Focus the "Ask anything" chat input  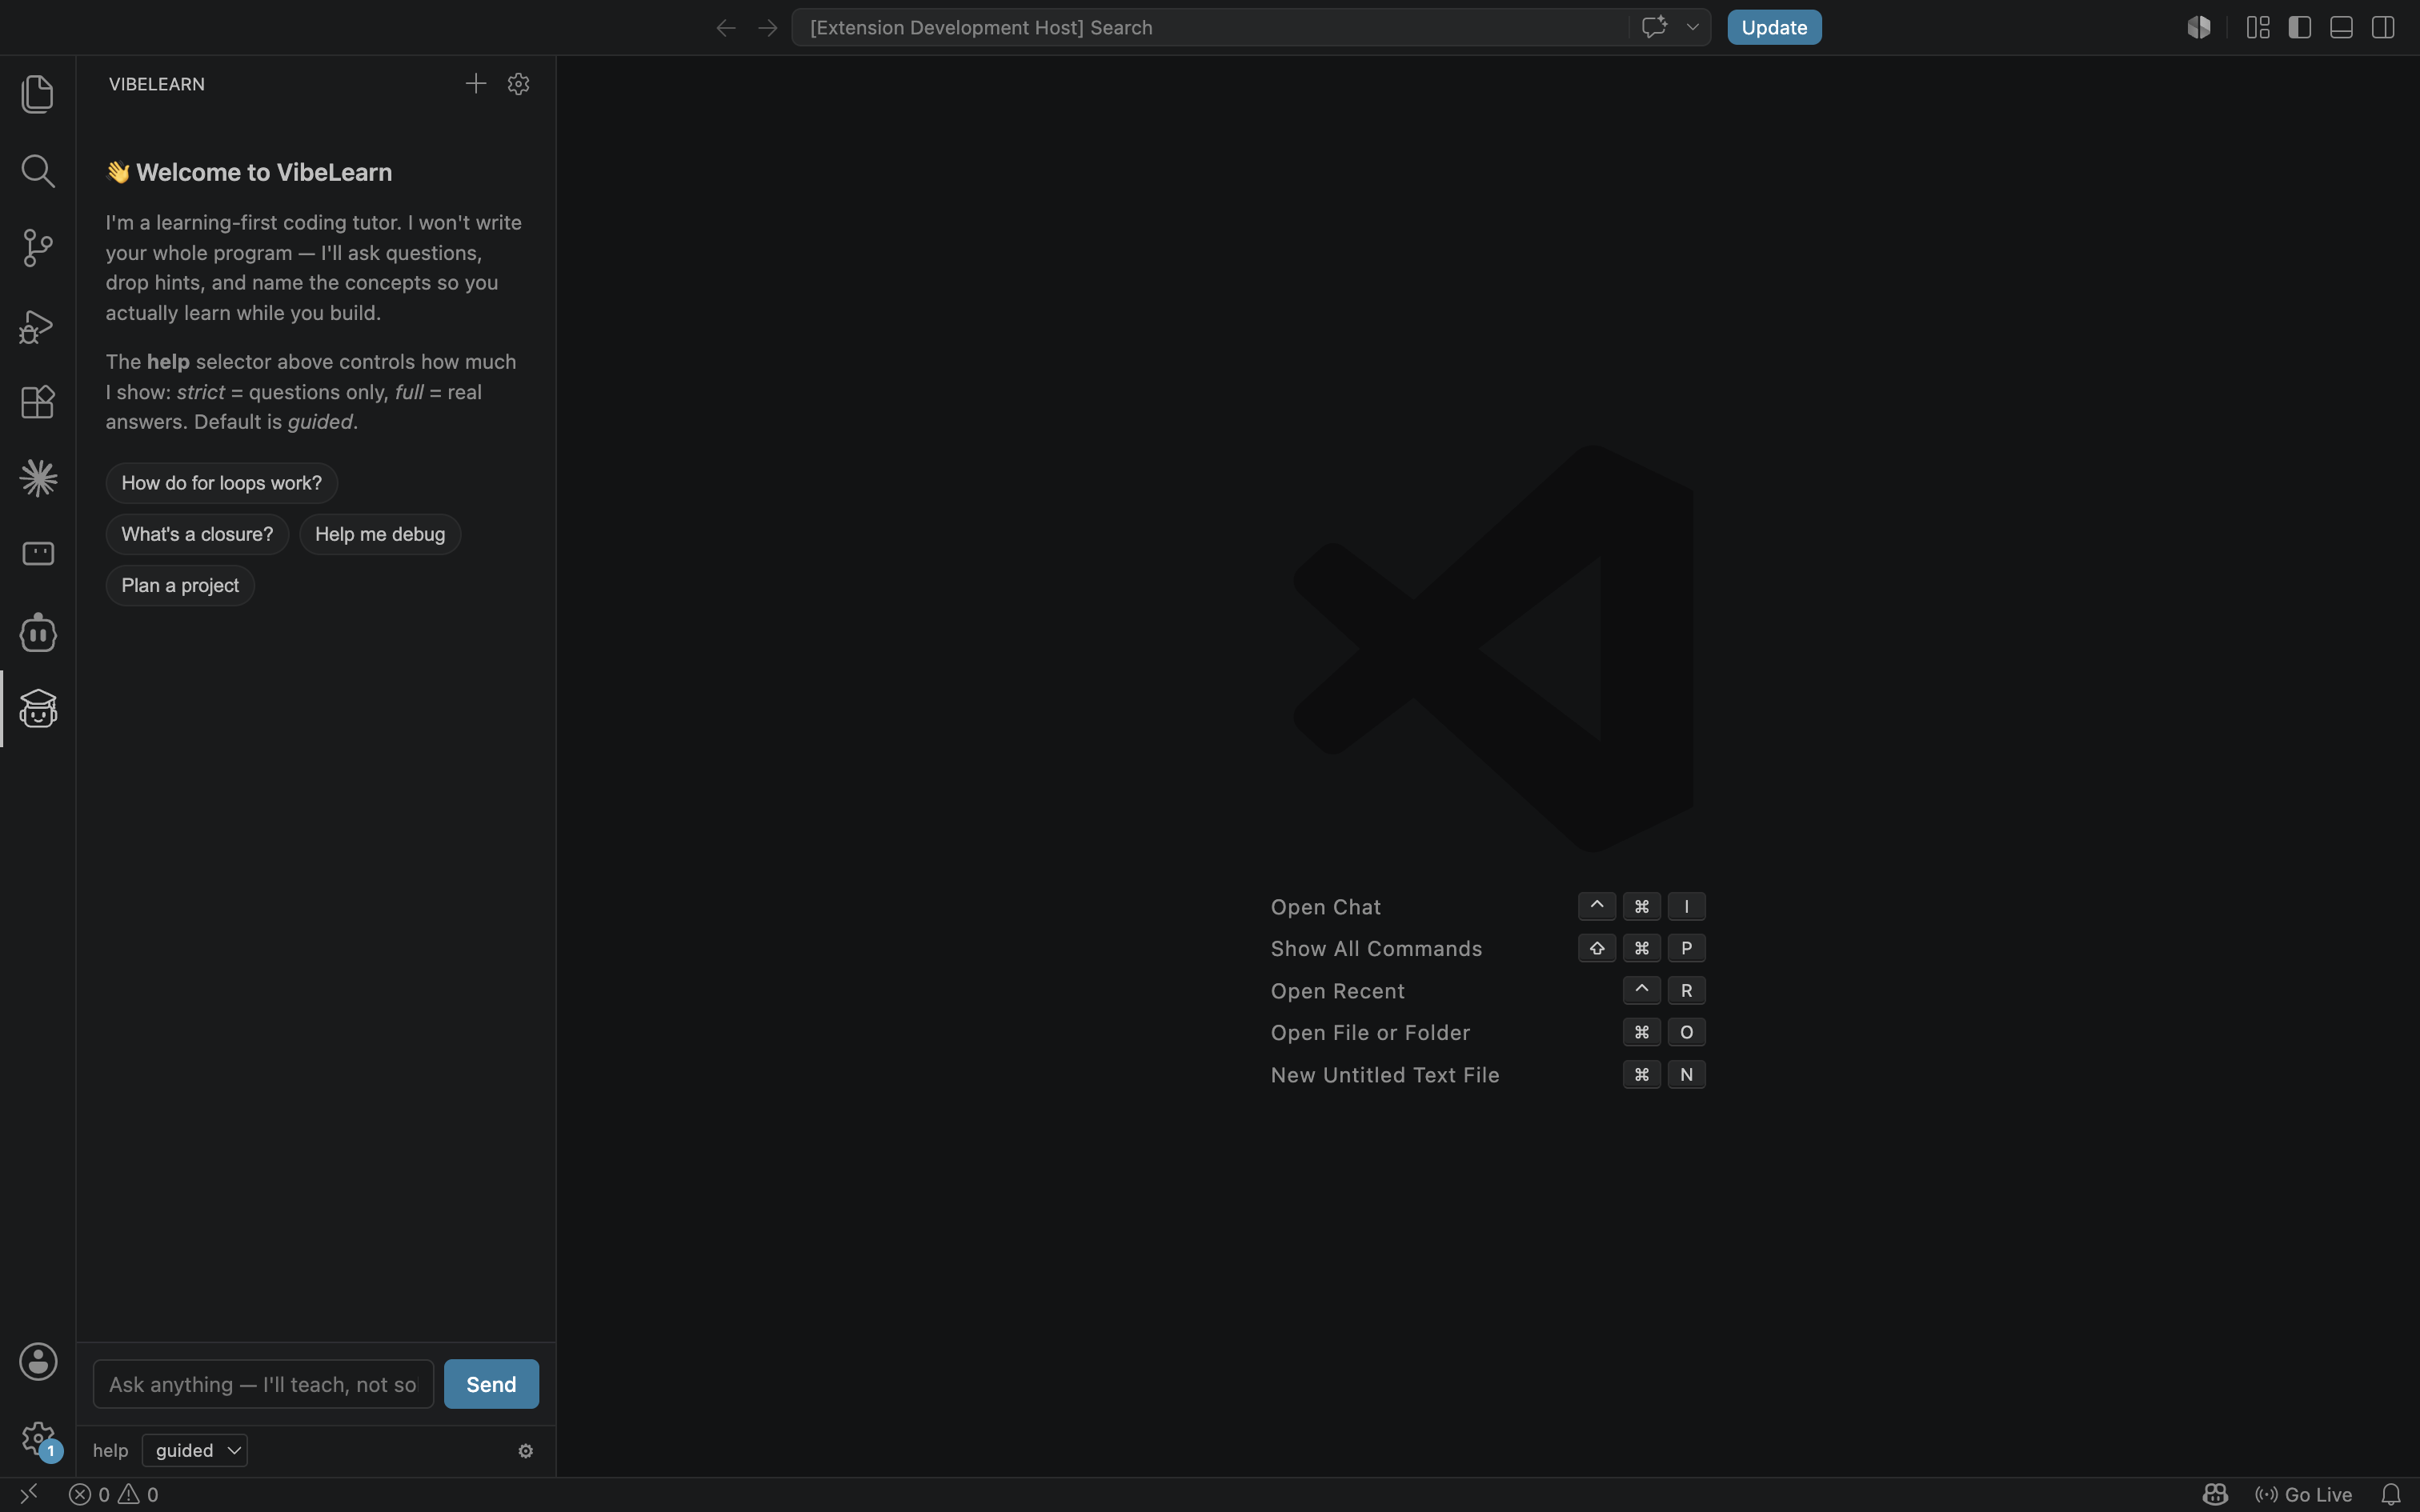(x=263, y=1384)
